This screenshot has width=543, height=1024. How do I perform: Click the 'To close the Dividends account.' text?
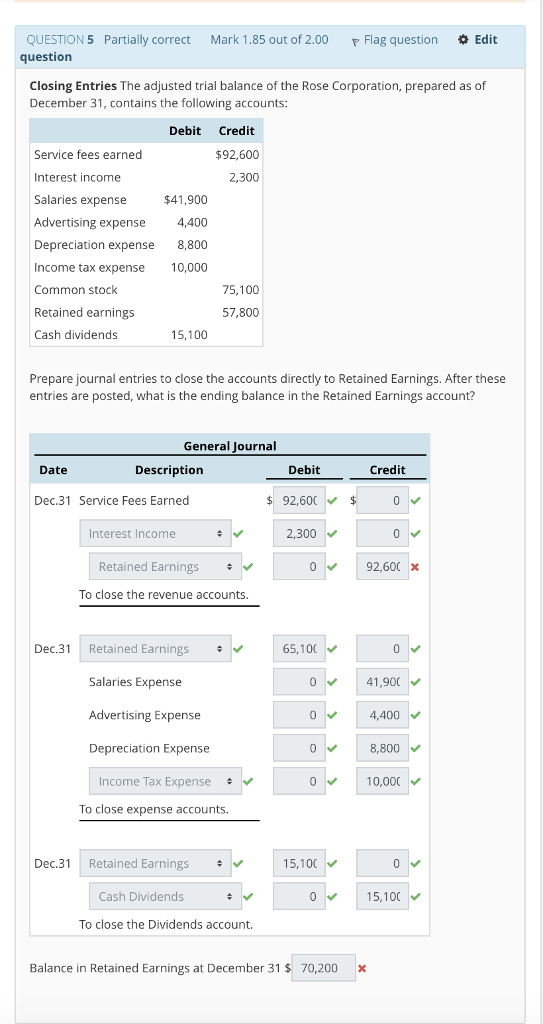pyautogui.click(x=166, y=925)
